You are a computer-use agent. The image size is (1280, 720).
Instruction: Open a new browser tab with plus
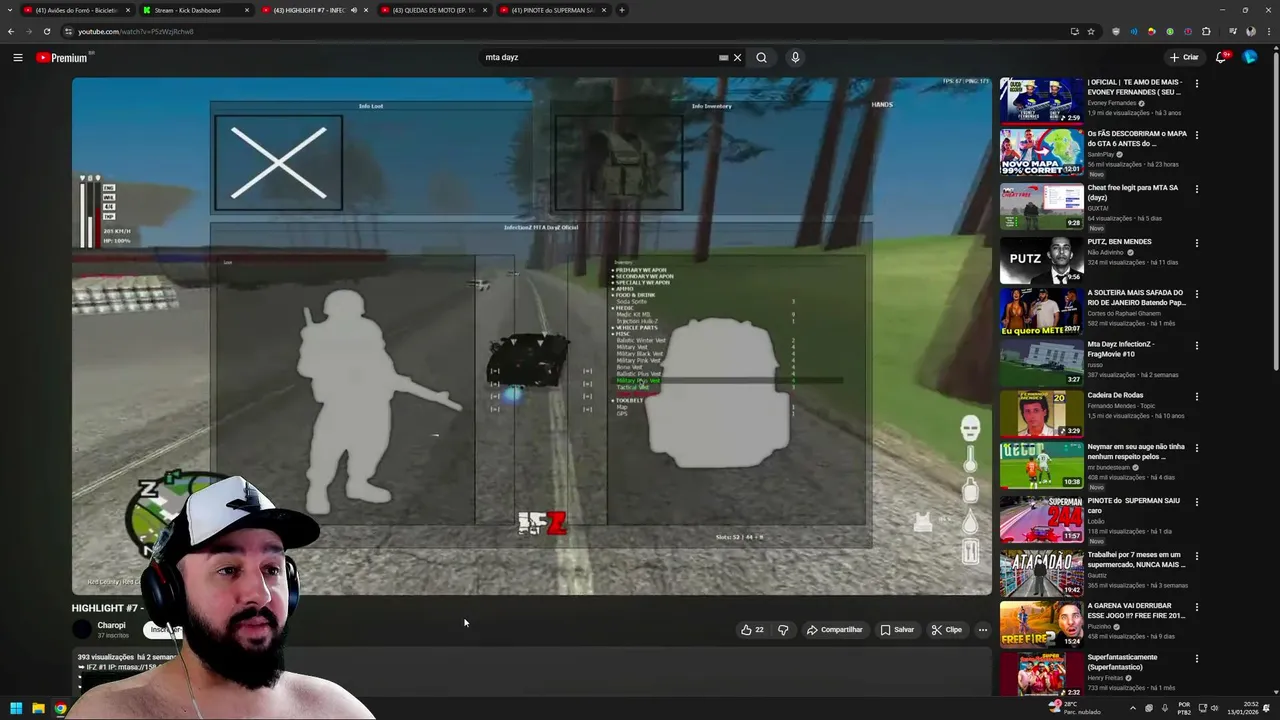(622, 10)
